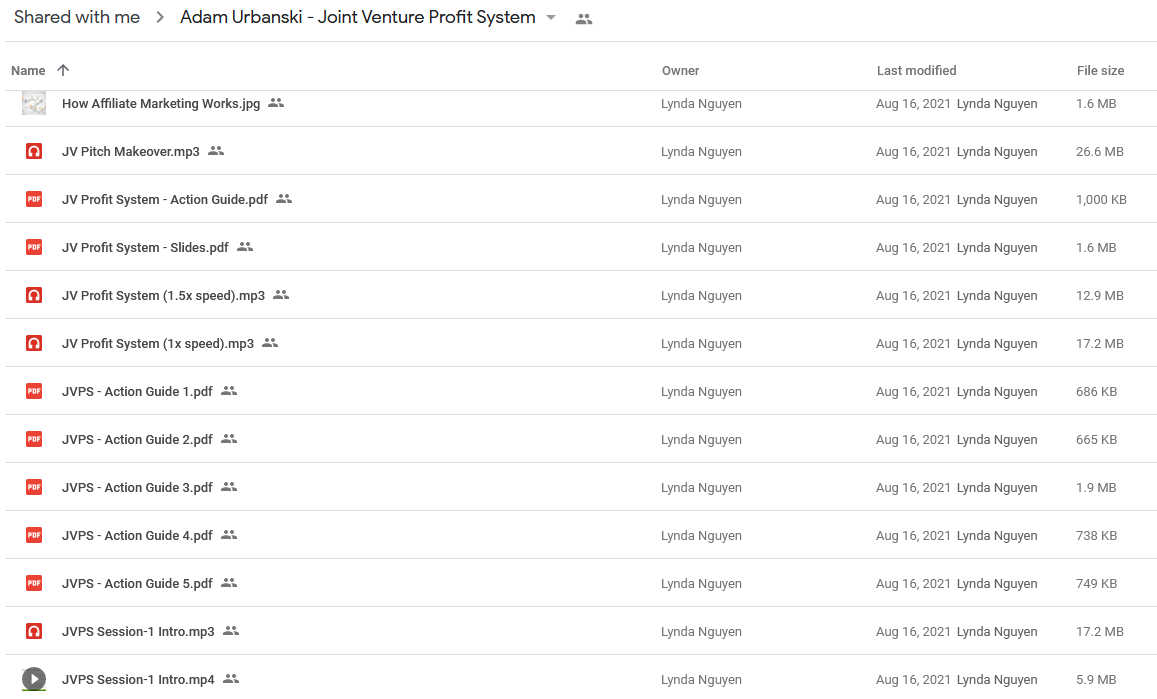Click shared icon beside JVPS Session-1 Intro.mp3
The image size is (1157, 699).
231,630
